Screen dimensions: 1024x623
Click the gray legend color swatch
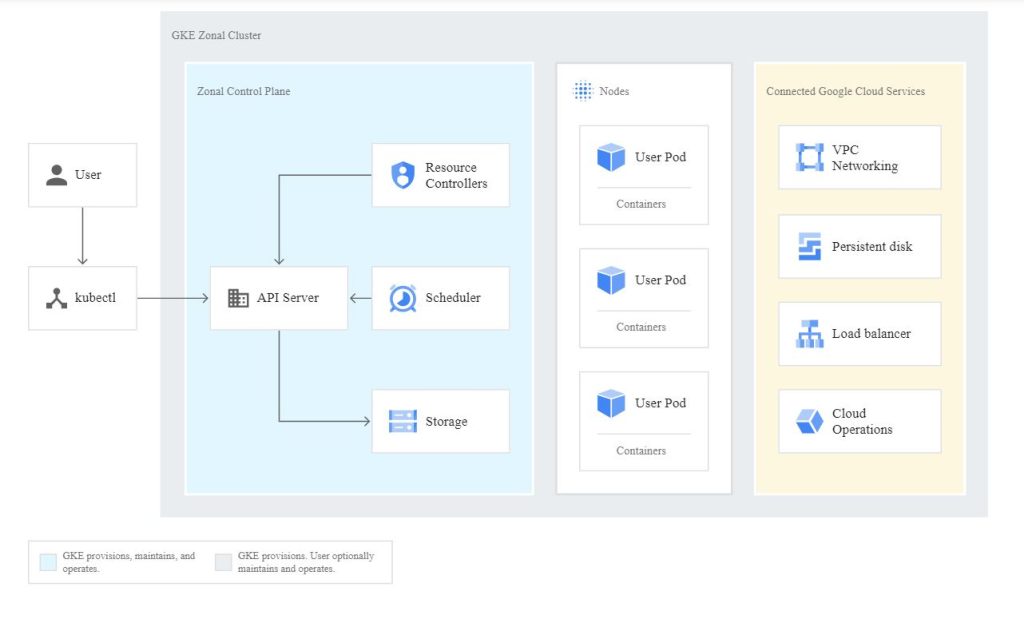pyautogui.click(x=223, y=561)
